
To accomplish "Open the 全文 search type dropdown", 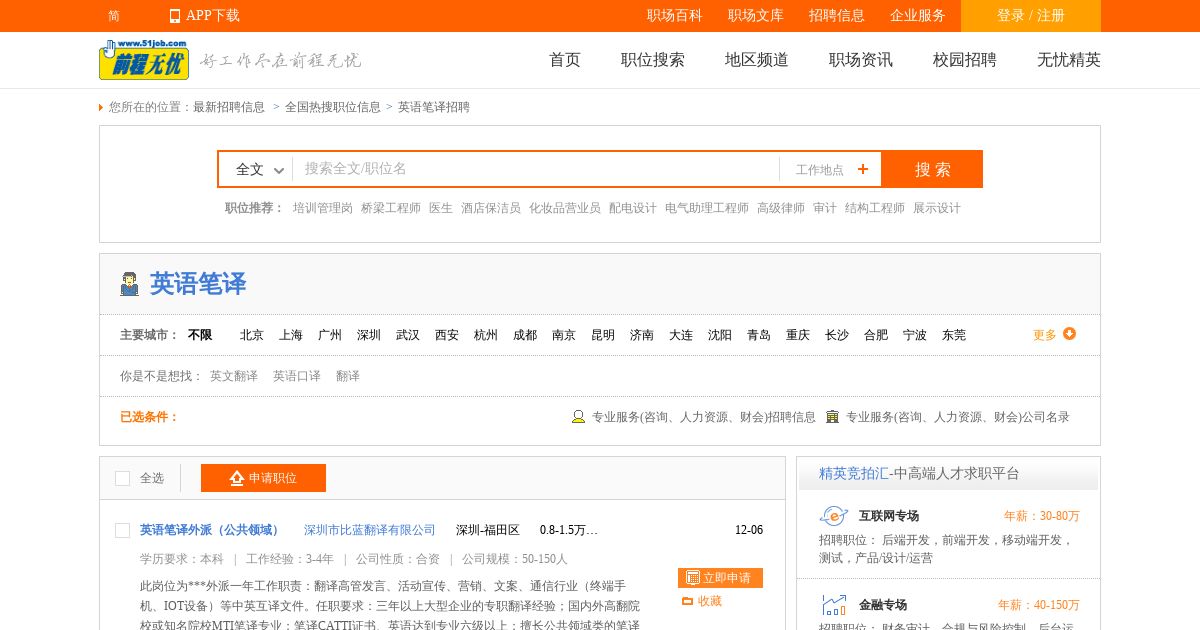I will (x=260, y=169).
